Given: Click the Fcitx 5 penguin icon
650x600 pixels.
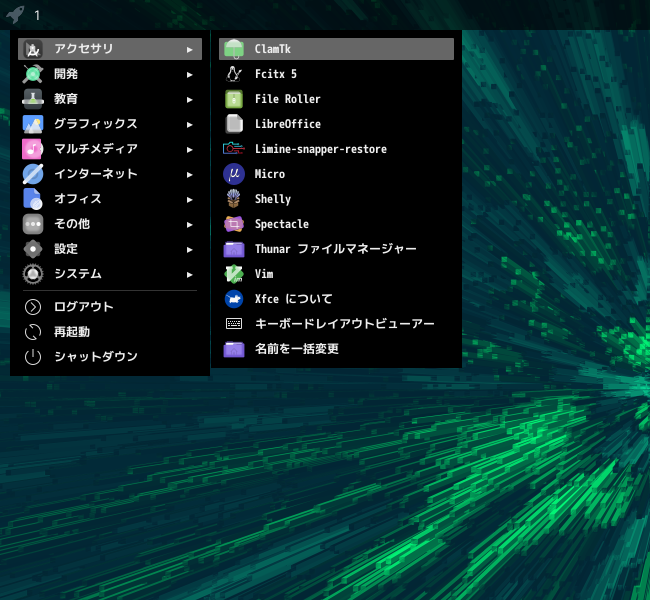Looking at the screenshot, I should [234, 74].
